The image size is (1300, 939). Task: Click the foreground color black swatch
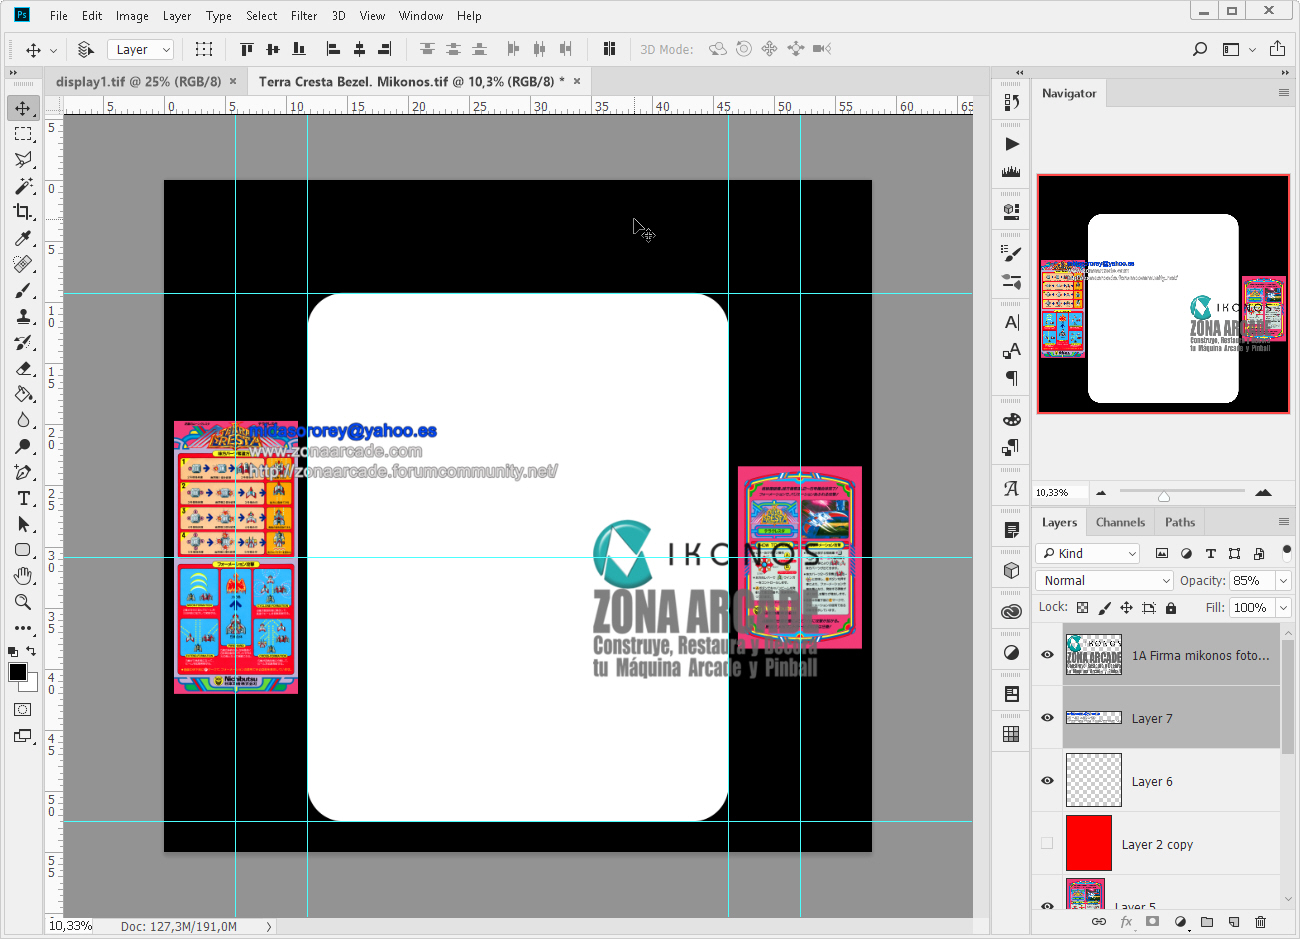point(17,672)
